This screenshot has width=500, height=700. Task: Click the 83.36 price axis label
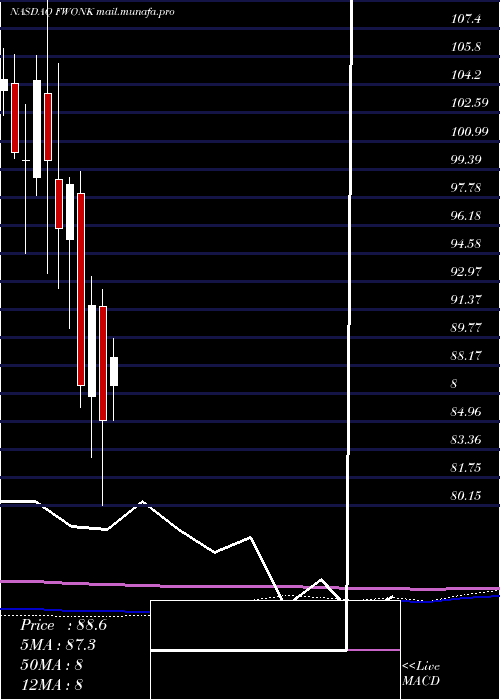(466, 440)
